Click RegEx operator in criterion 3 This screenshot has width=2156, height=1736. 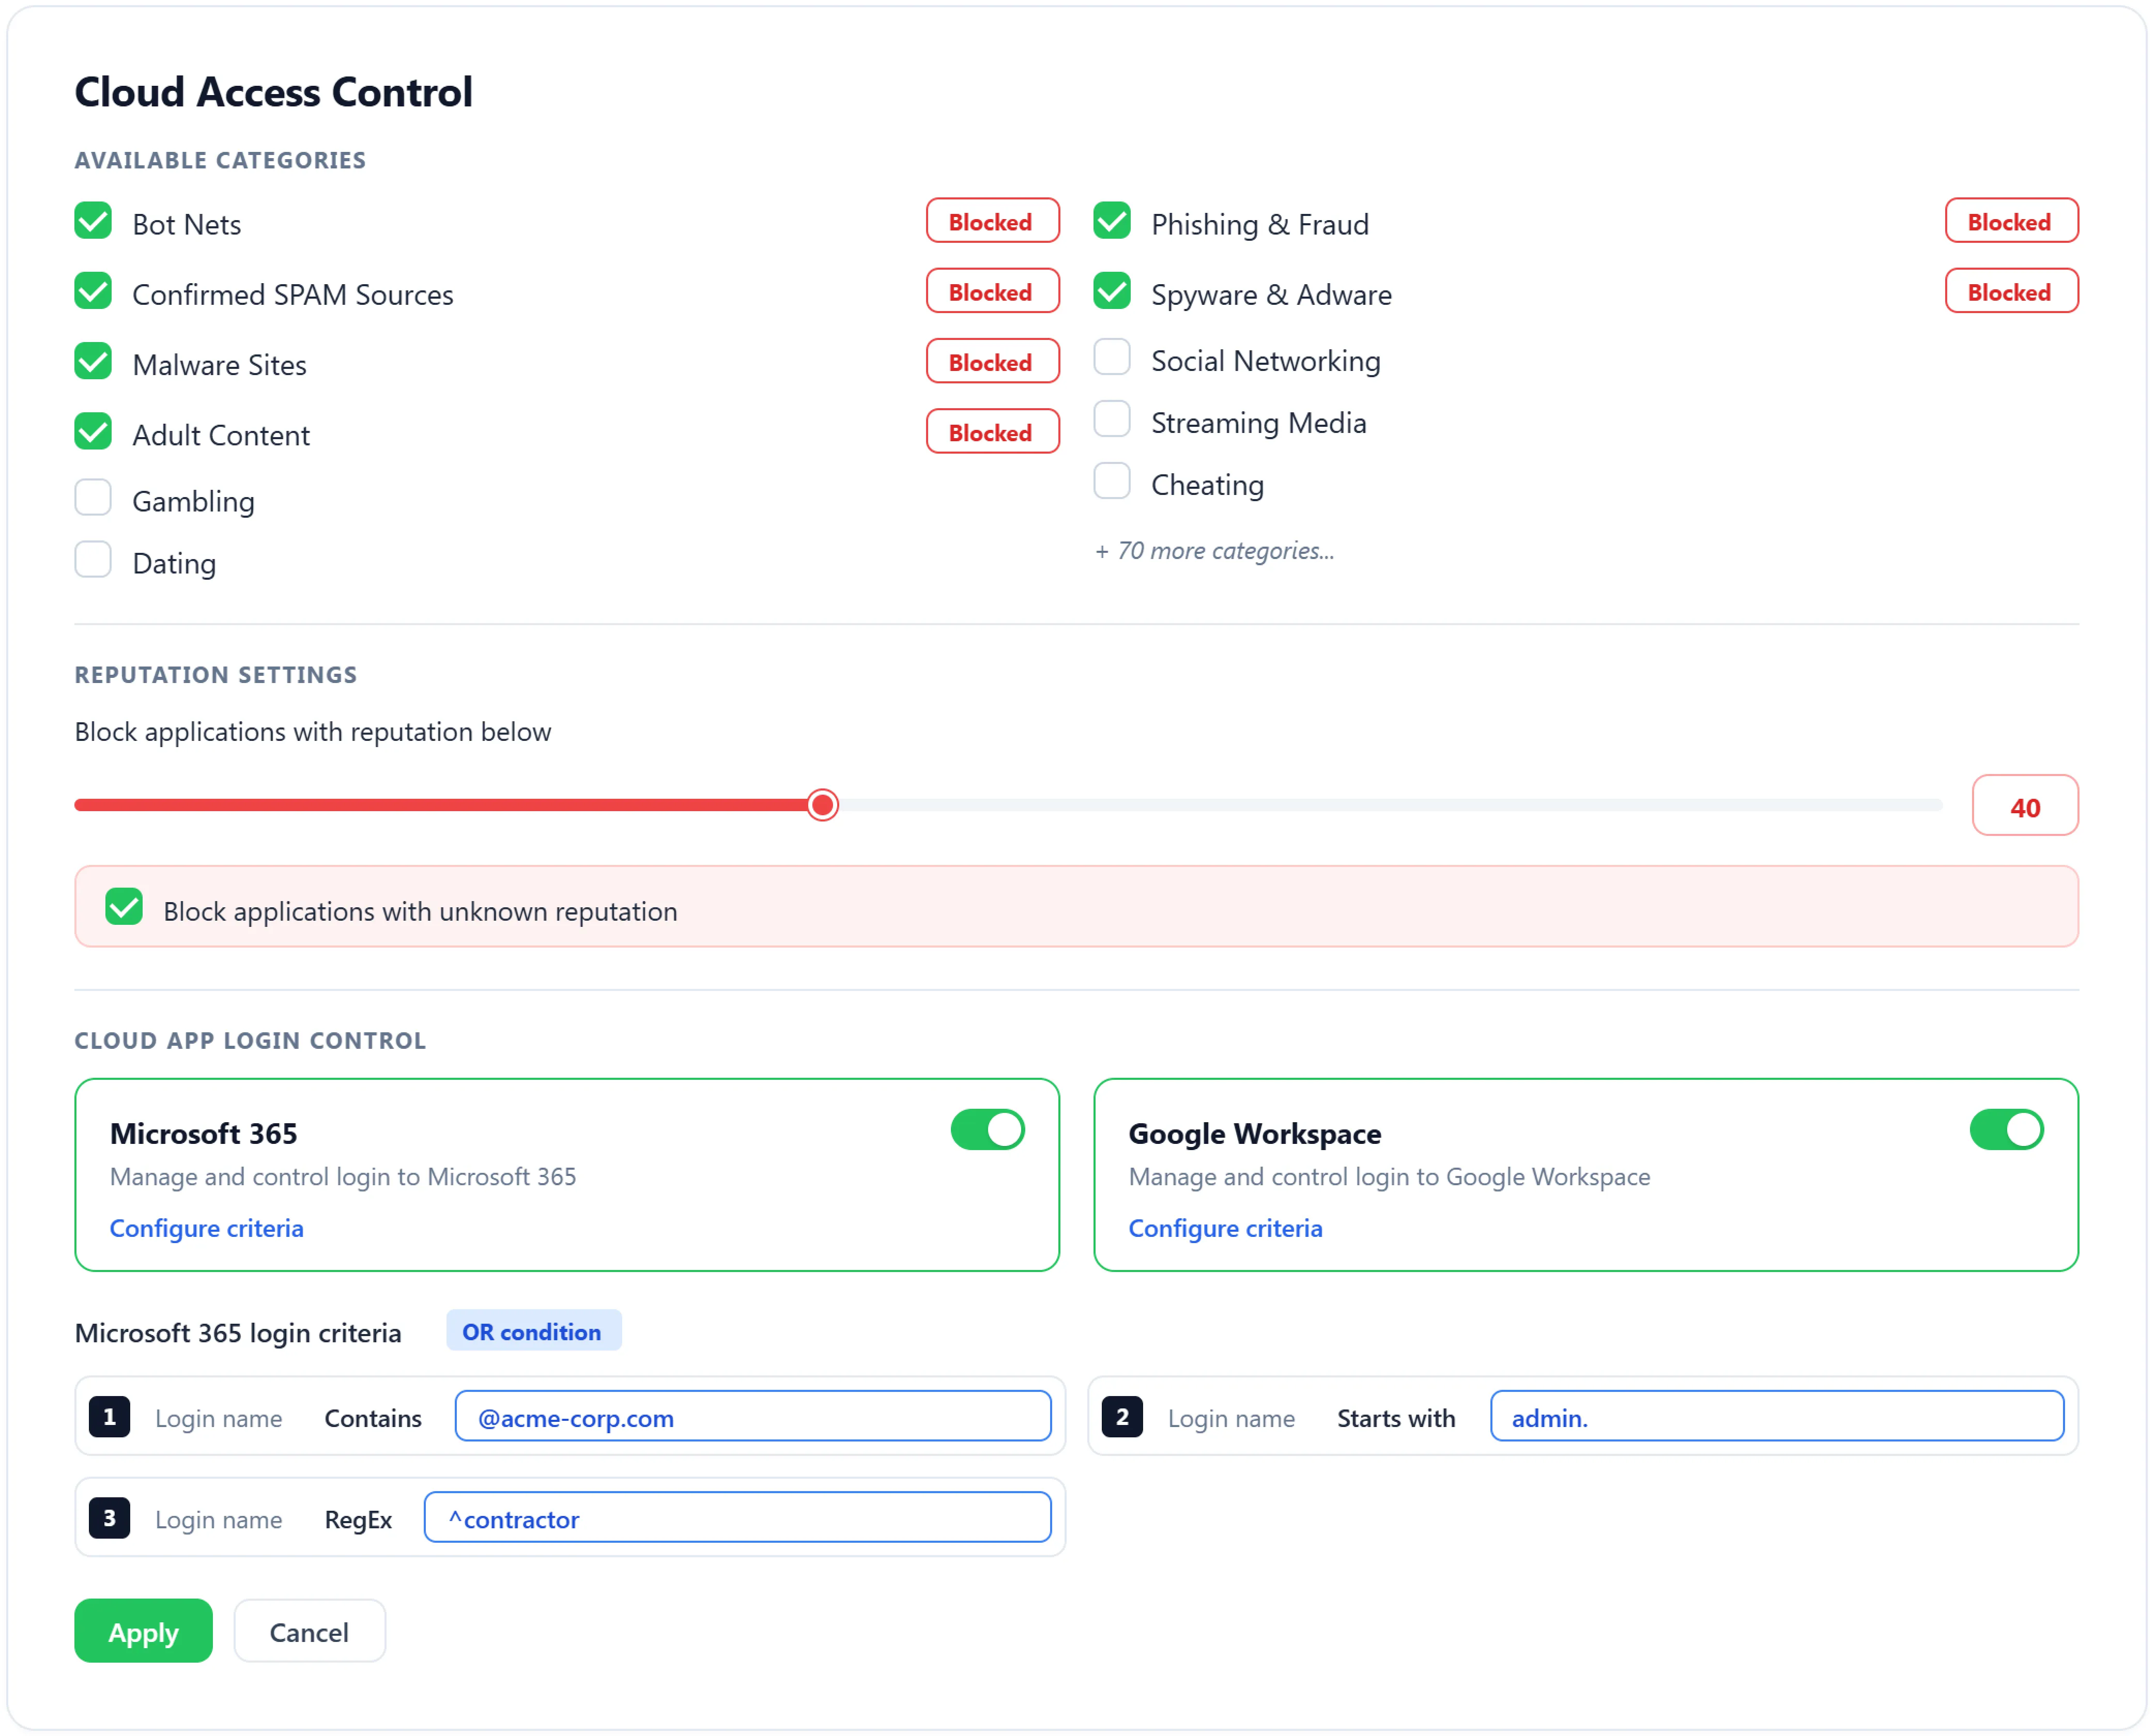pos(358,1520)
